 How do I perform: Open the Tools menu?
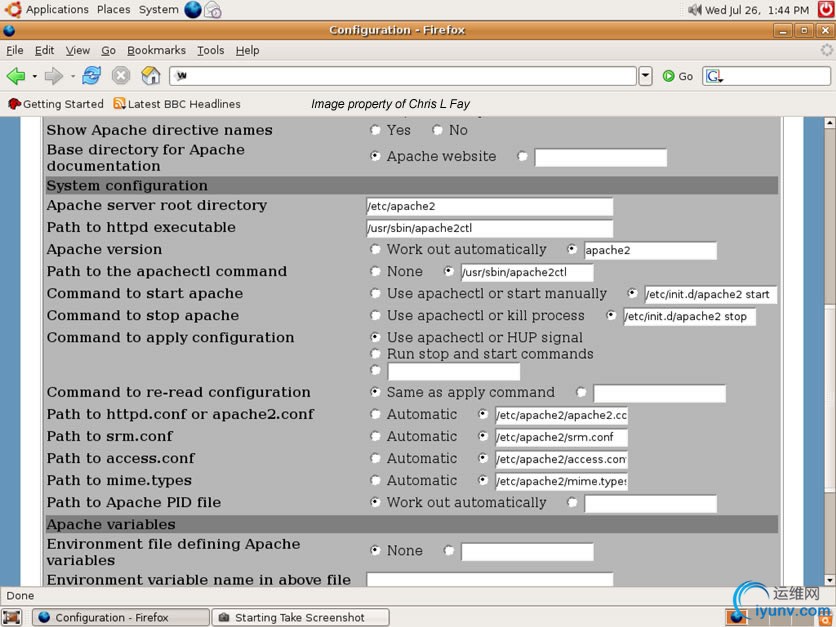tap(210, 50)
